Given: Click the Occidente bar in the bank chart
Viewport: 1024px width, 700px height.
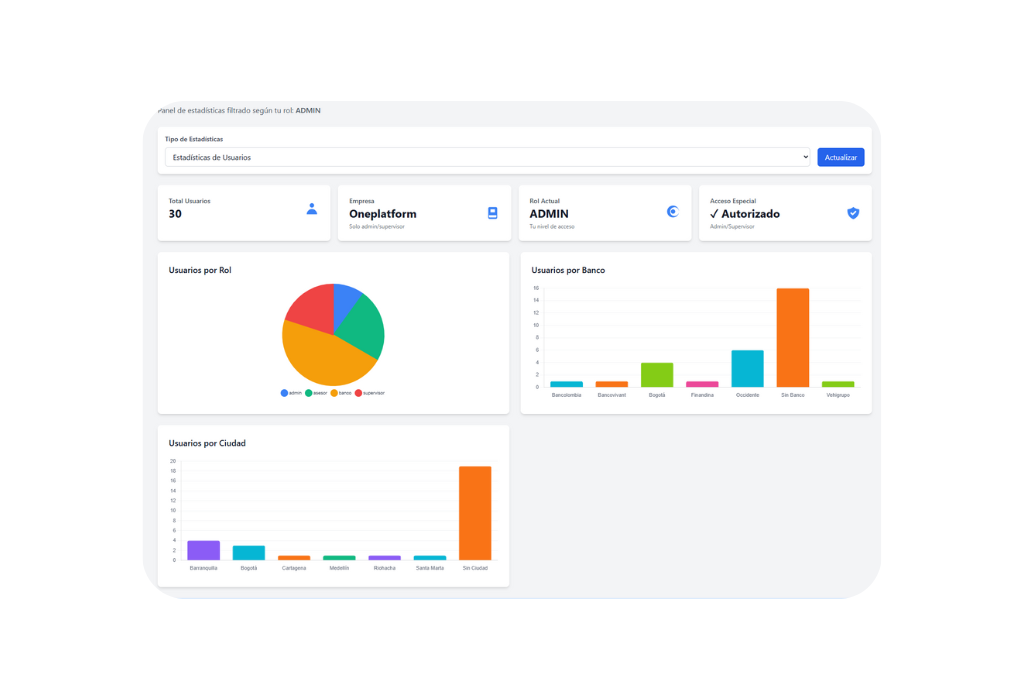Looking at the screenshot, I should point(747,368).
